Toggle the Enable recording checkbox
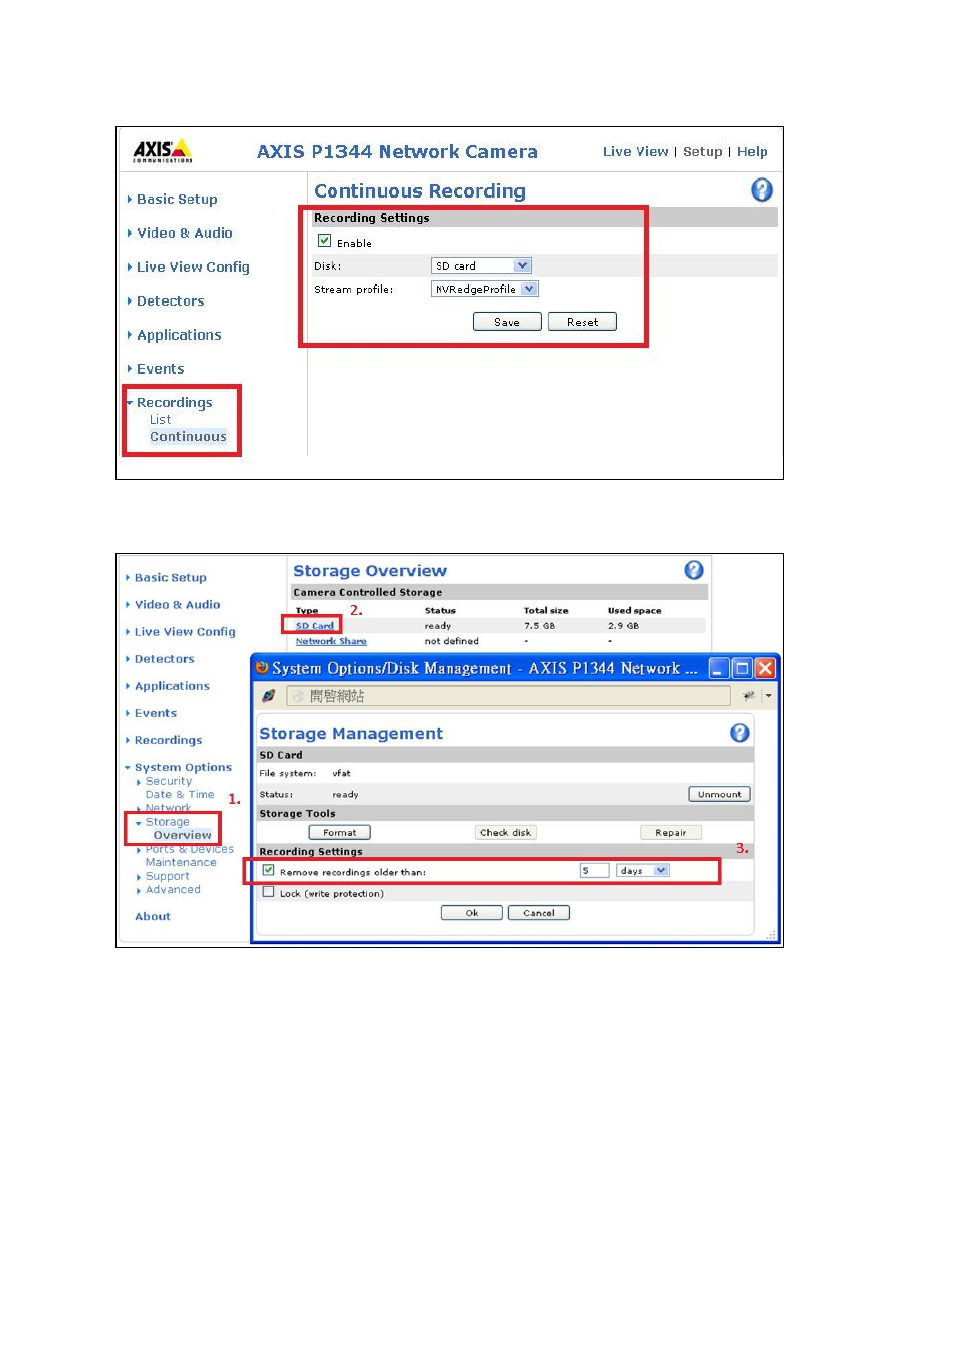The width and height of the screenshot is (954, 1350). [x=324, y=241]
